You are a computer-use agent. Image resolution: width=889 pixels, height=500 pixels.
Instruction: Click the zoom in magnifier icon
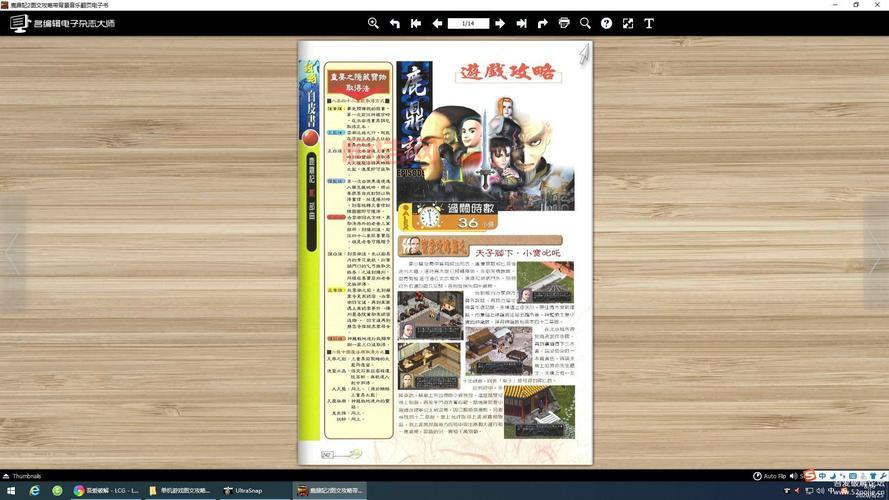click(373, 23)
